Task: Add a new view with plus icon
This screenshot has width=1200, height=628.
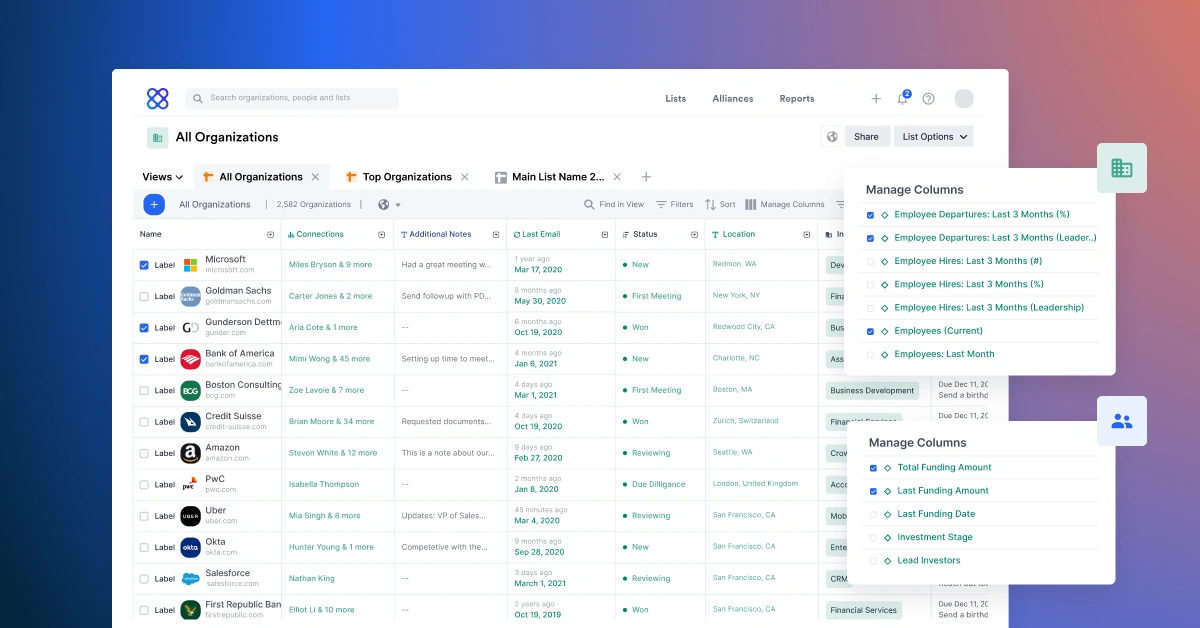Action: [x=646, y=177]
